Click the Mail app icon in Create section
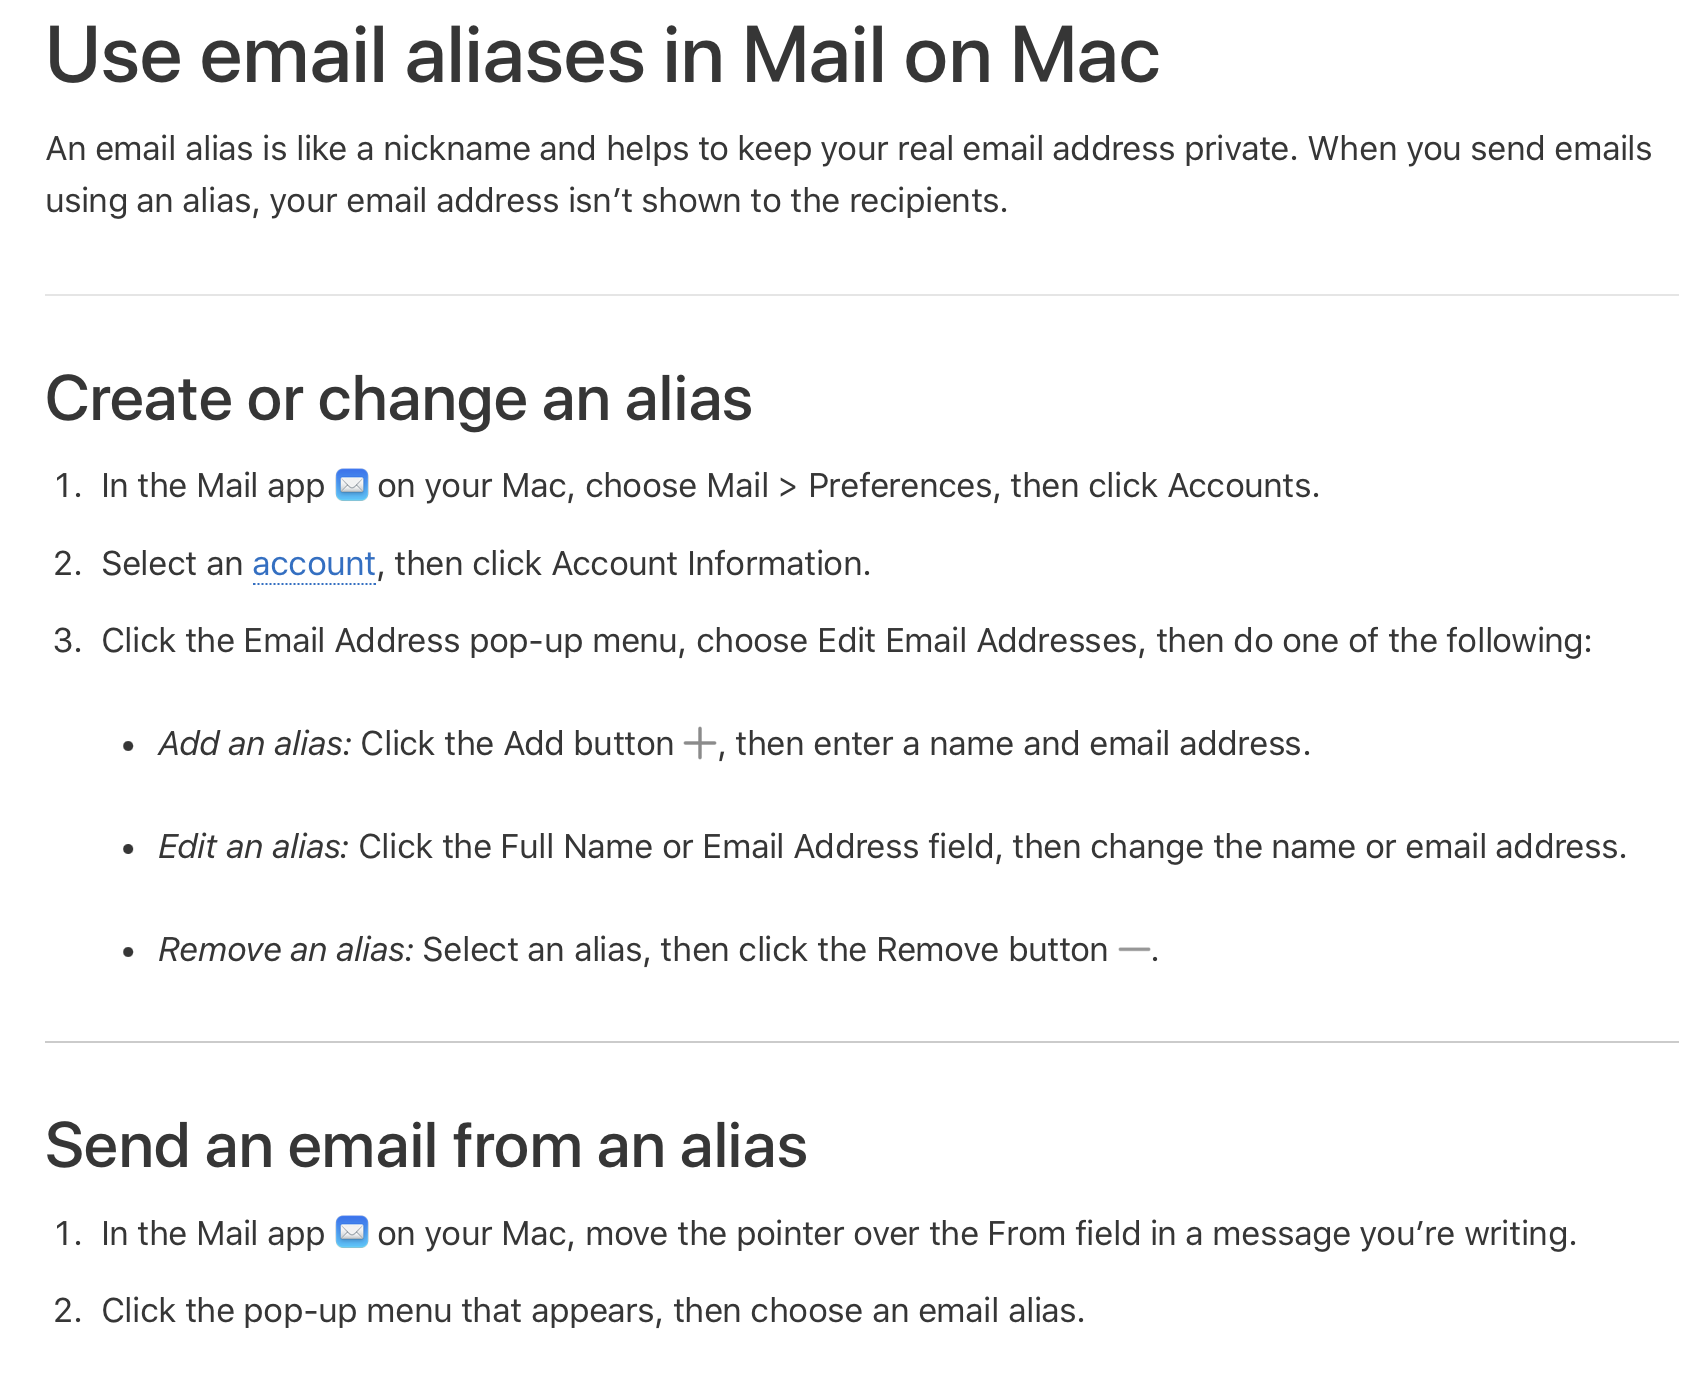1696x1374 pixels. (352, 485)
